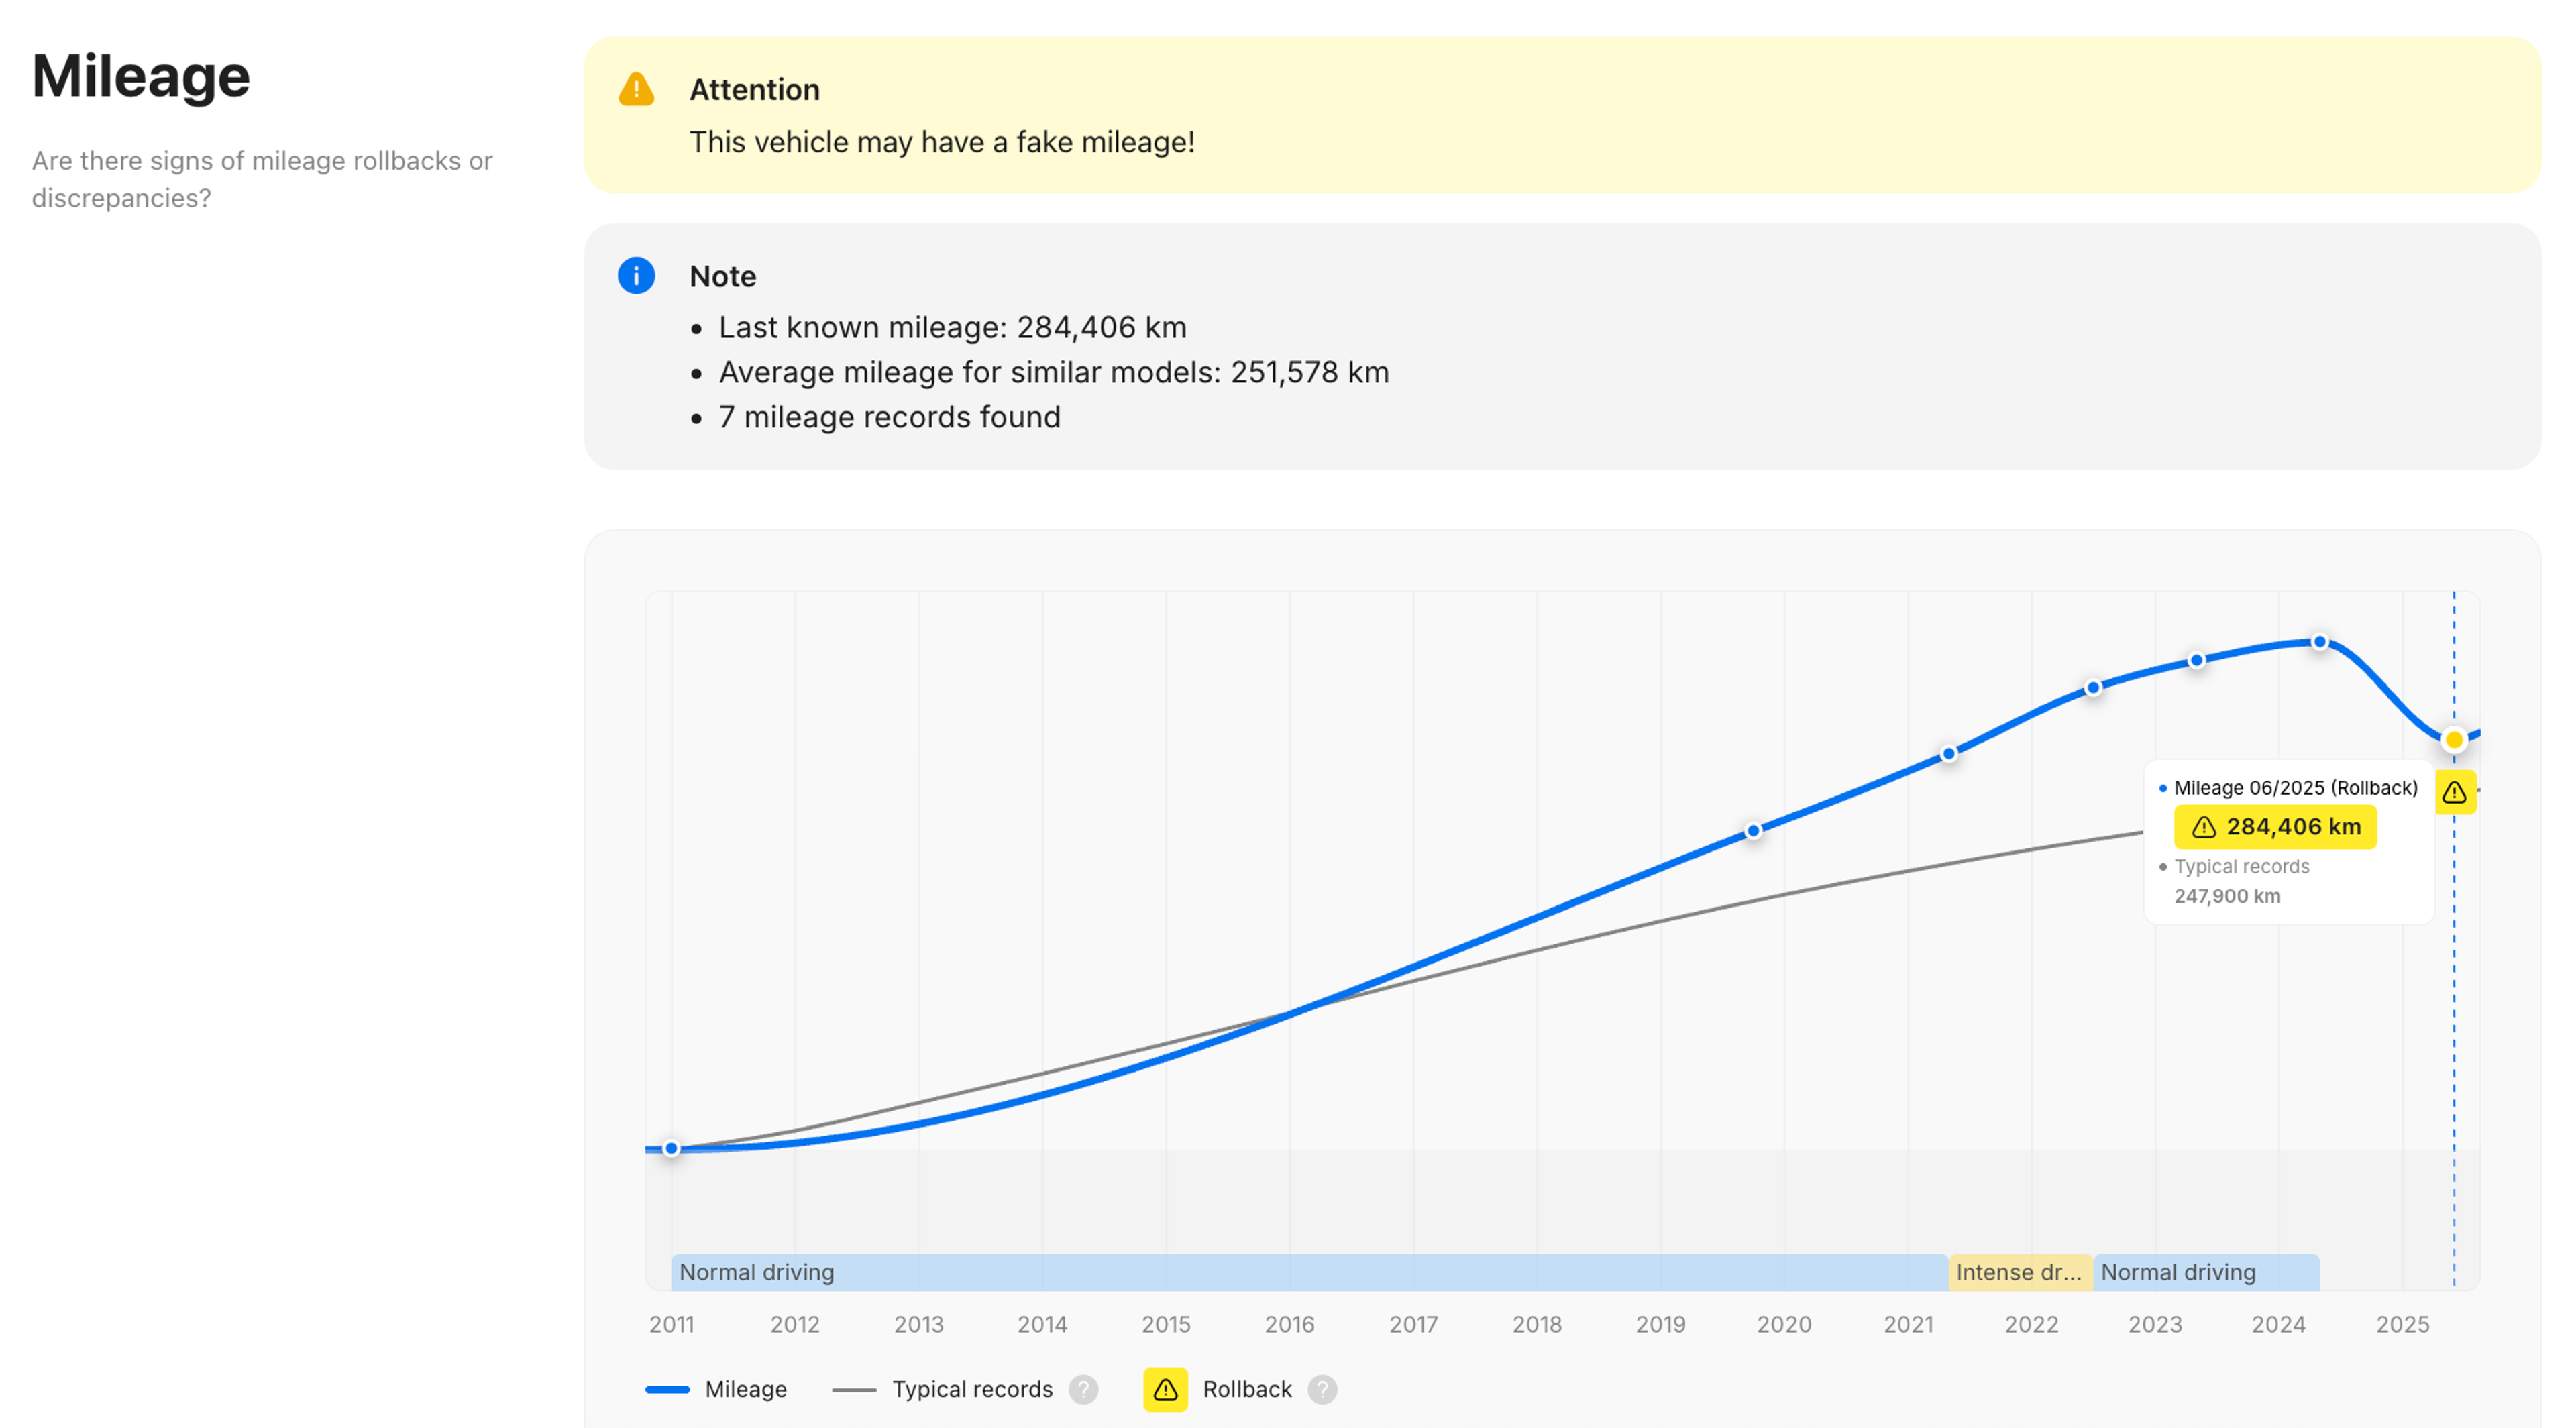Open help icon next to Typical records
Image resolution: width=2576 pixels, height=1428 pixels.
tap(1083, 1389)
